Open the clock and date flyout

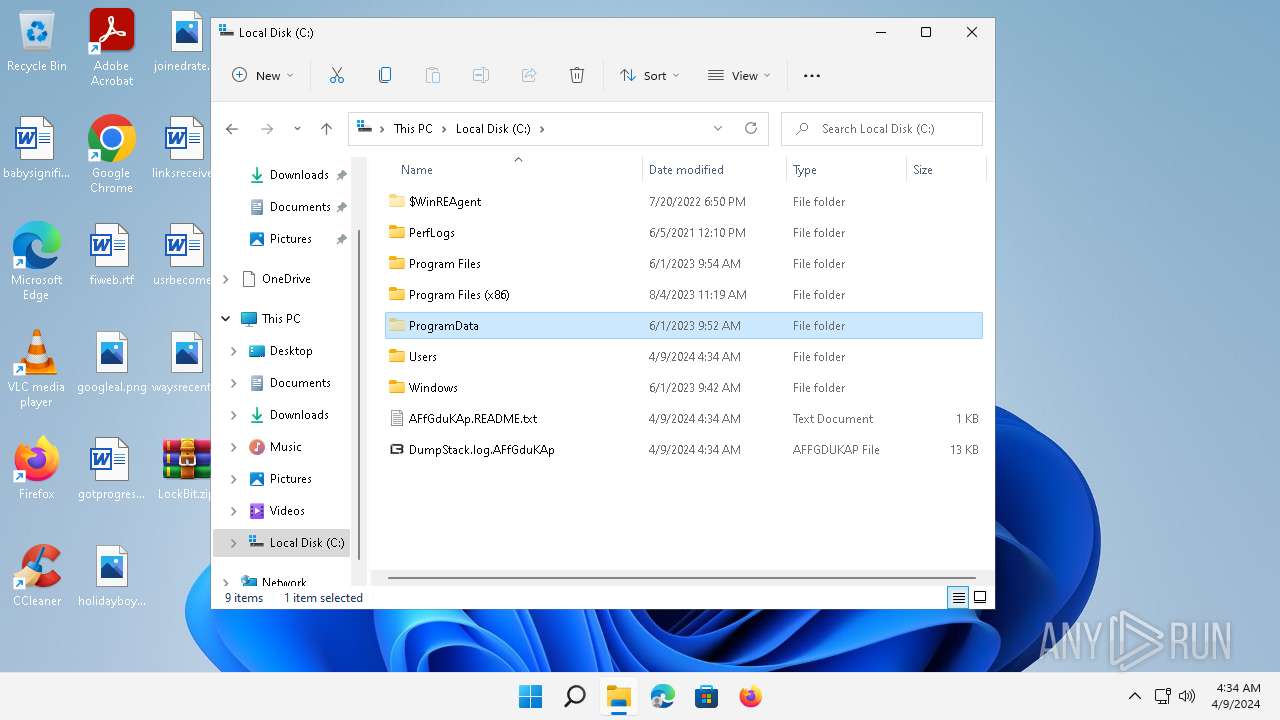(x=1238, y=696)
